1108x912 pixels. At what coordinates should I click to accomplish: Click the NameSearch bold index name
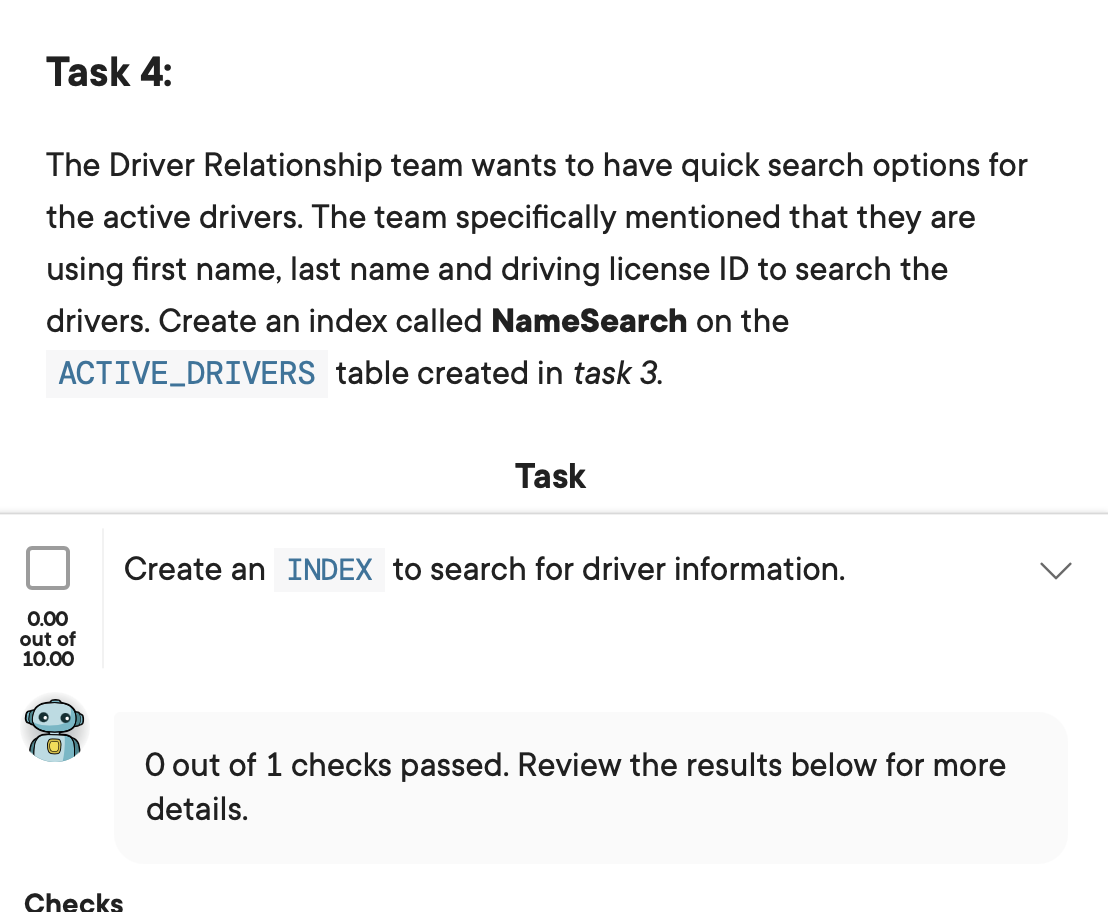click(x=589, y=321)
